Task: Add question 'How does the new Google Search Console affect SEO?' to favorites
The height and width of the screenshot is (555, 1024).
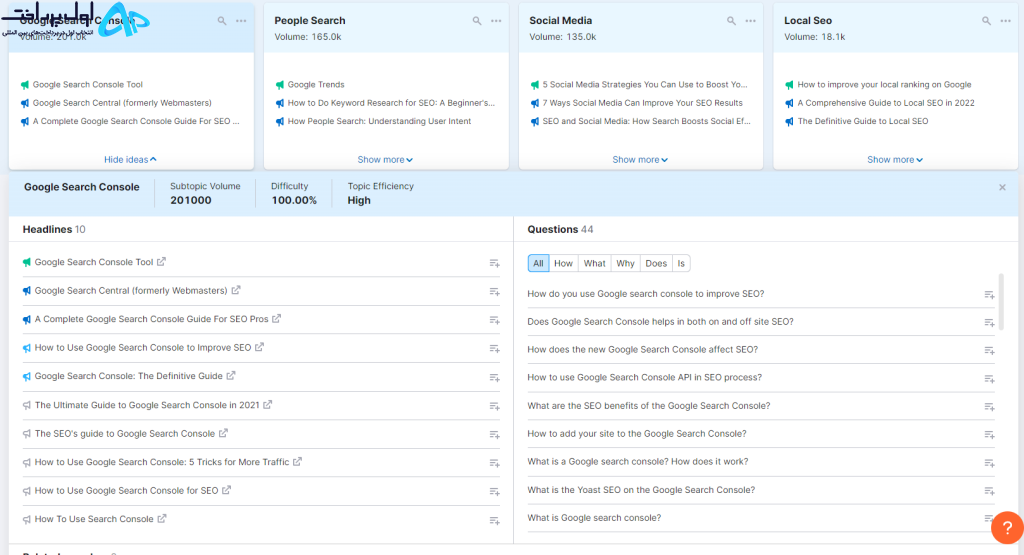Action: pos(989,351)
